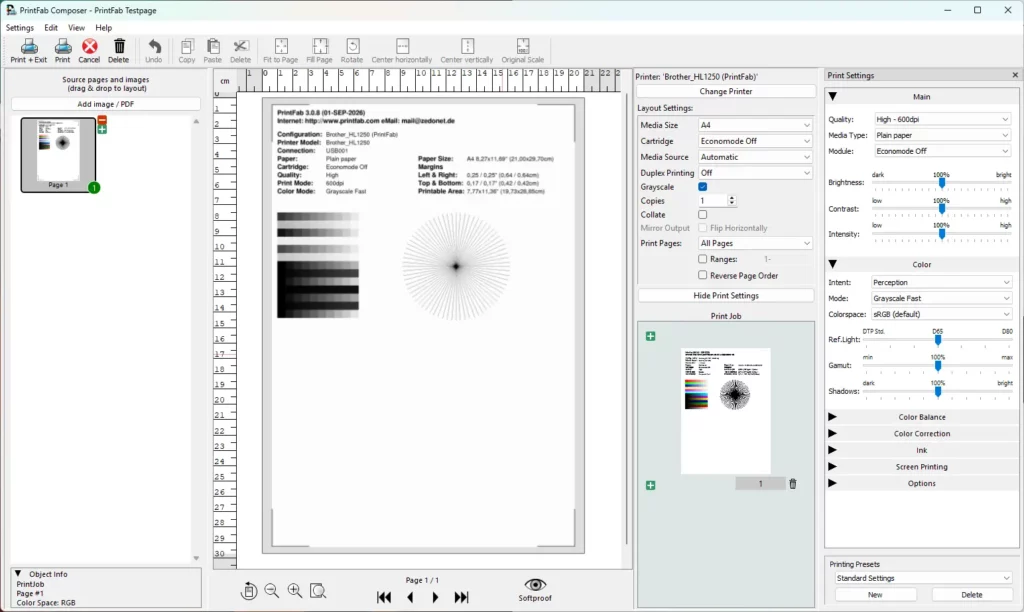Open the Duplex Printing dropdown
The height and width of the screenshot is (612, 1024).
(x=755, y=173)
